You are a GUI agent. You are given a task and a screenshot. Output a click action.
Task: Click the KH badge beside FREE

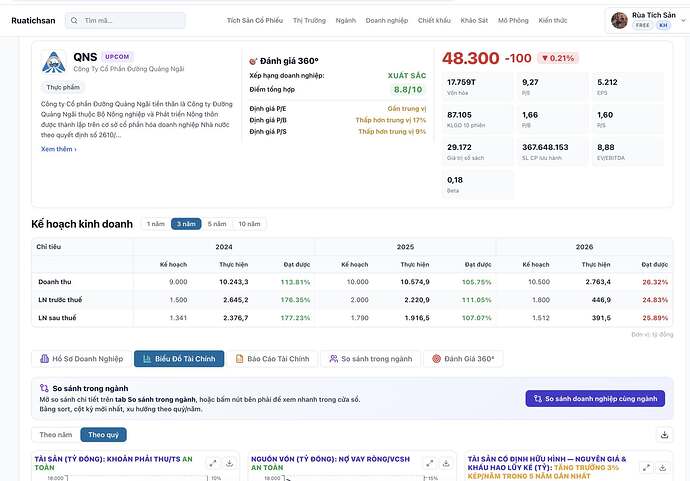click(x=663, y=25)
